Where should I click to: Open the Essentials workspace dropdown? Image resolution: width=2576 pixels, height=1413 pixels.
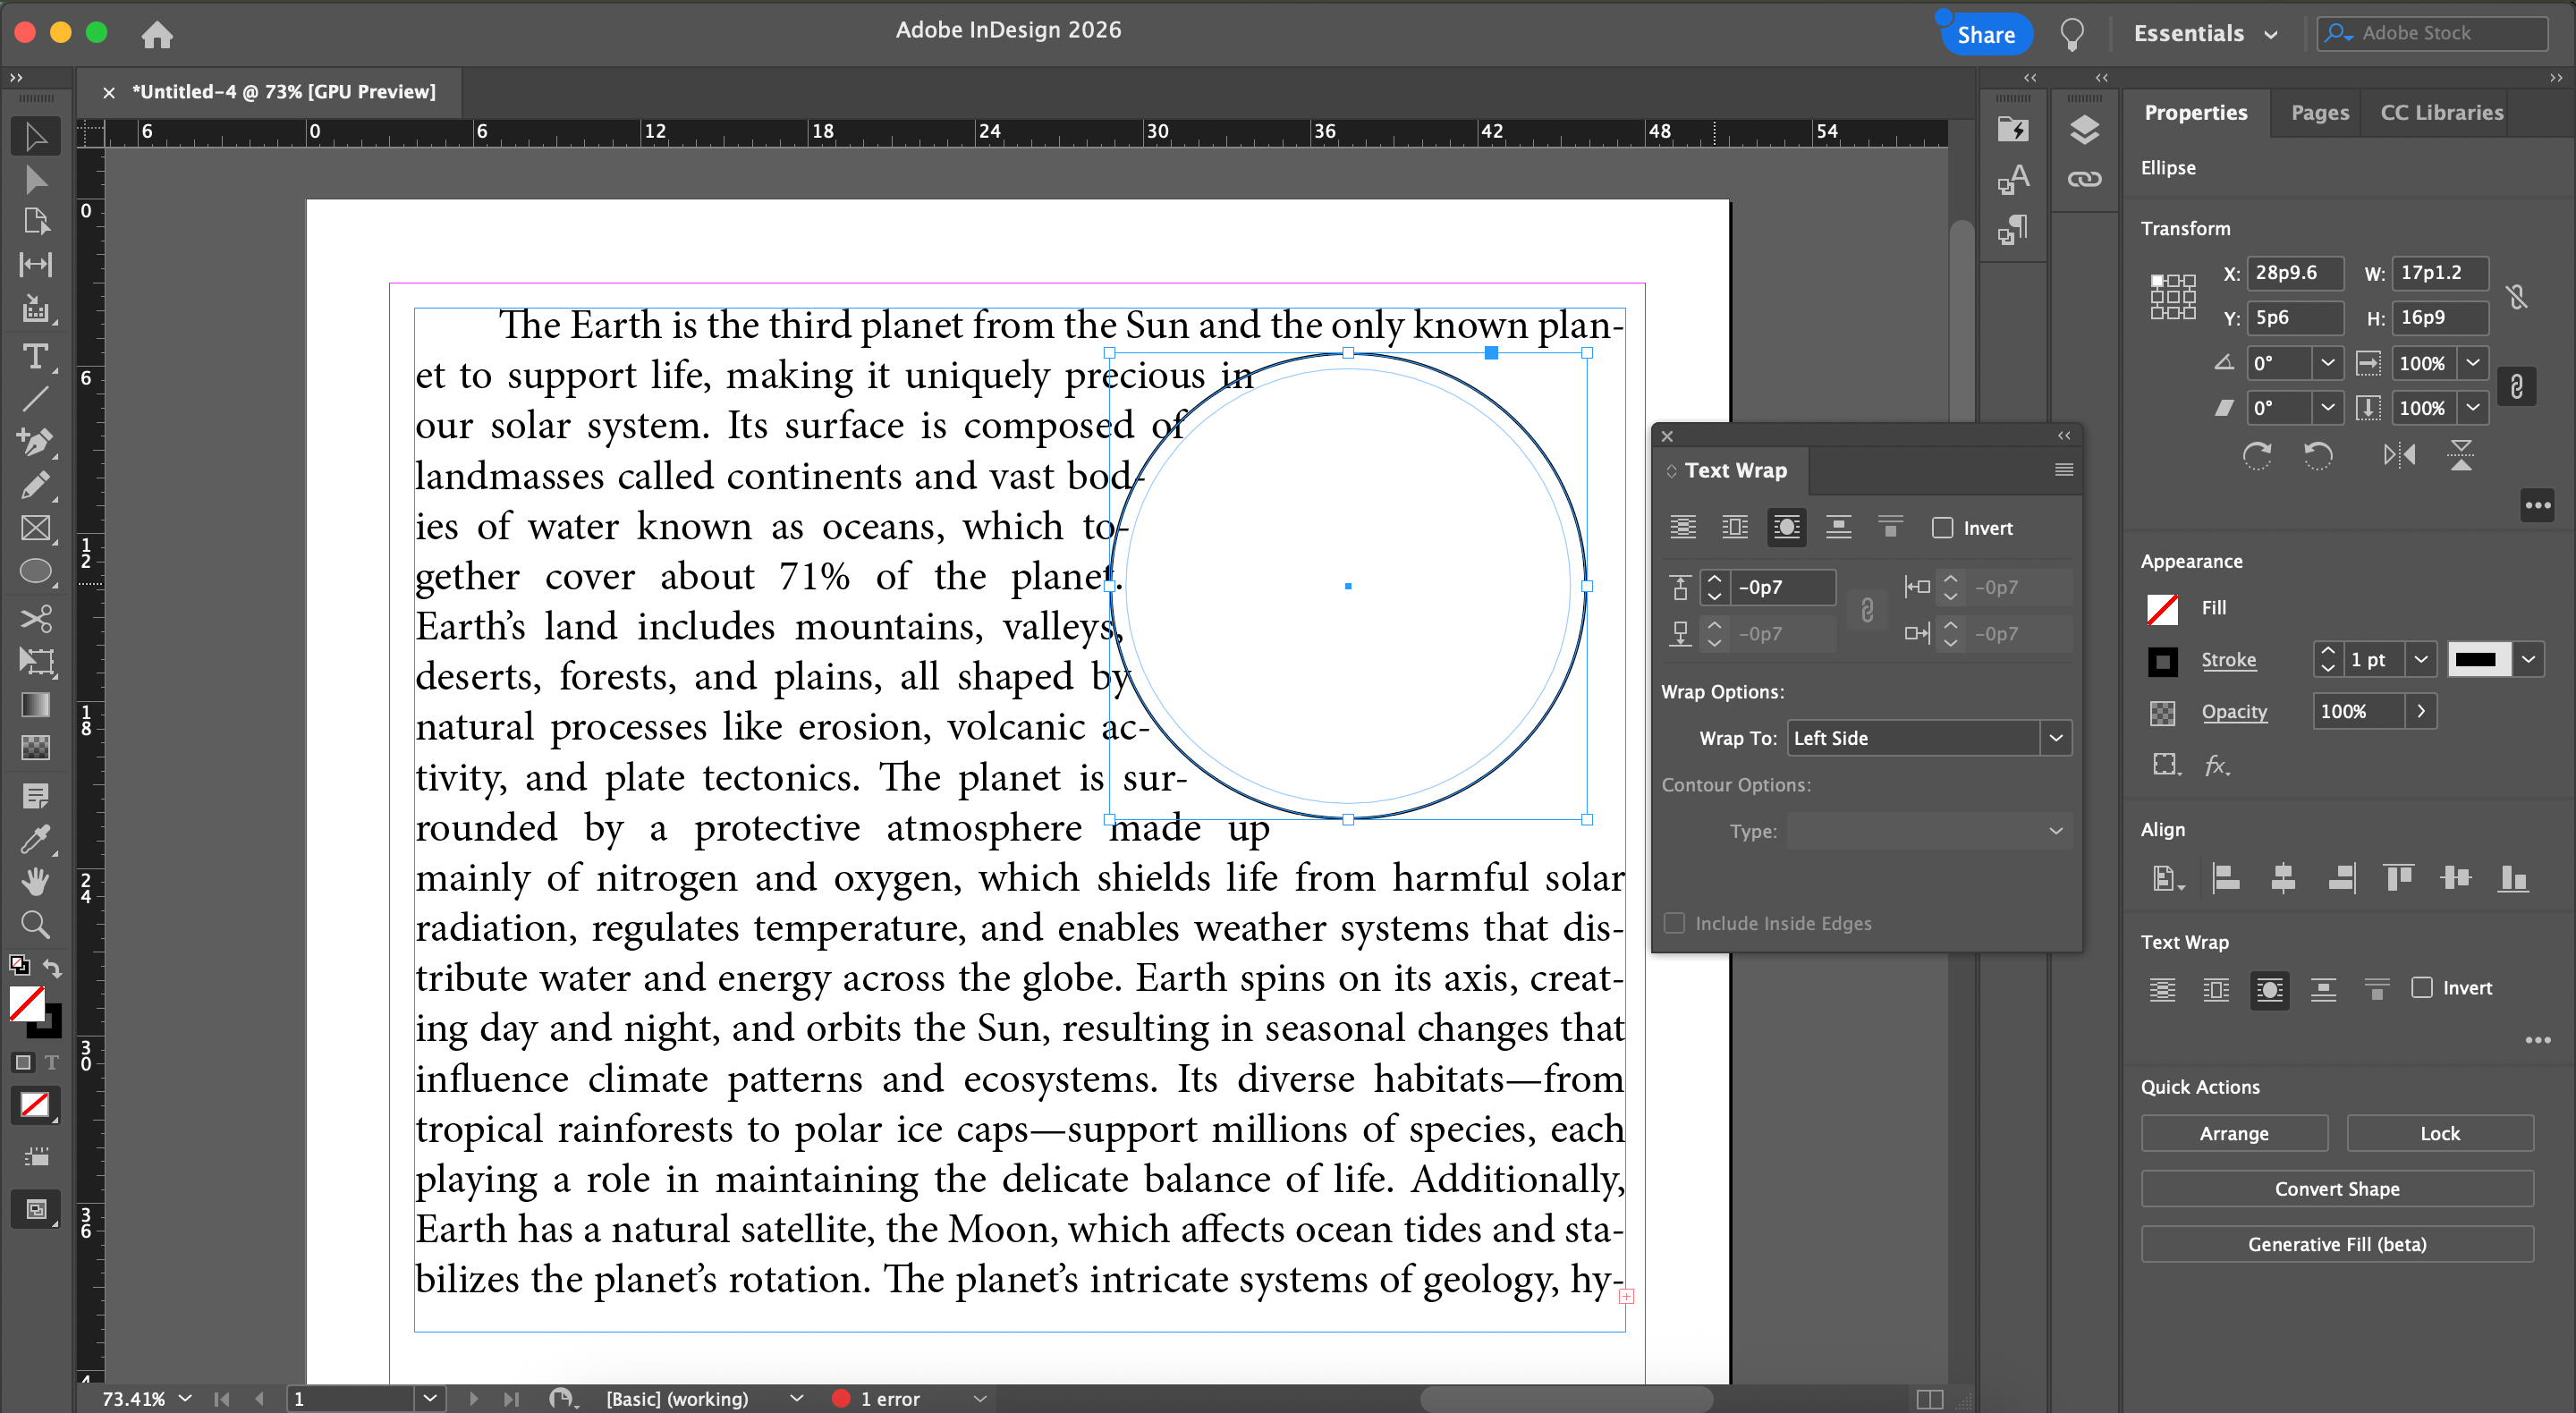pos(2205,33)
